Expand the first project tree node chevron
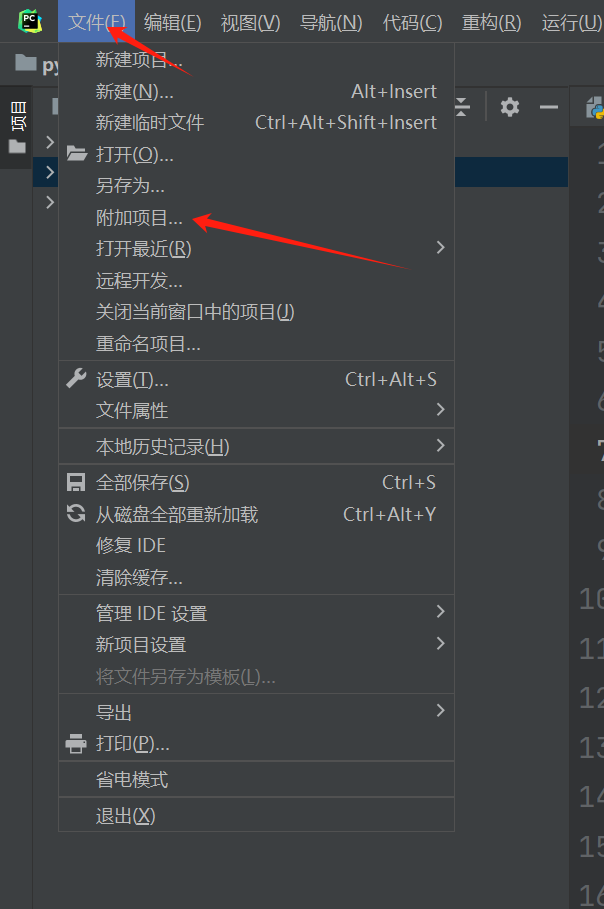604x909 pixels. tap(50, 142)
